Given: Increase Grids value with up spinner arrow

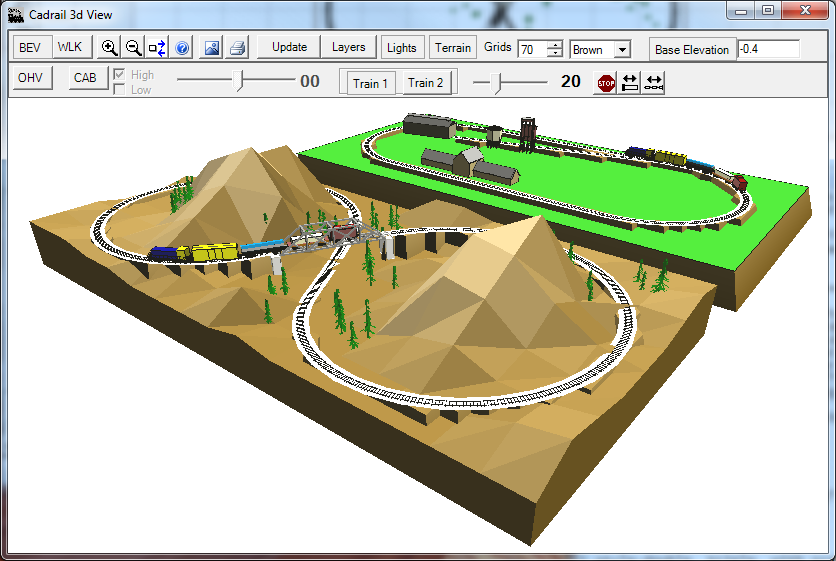Looking at the screenshot, I should point(555,44).
